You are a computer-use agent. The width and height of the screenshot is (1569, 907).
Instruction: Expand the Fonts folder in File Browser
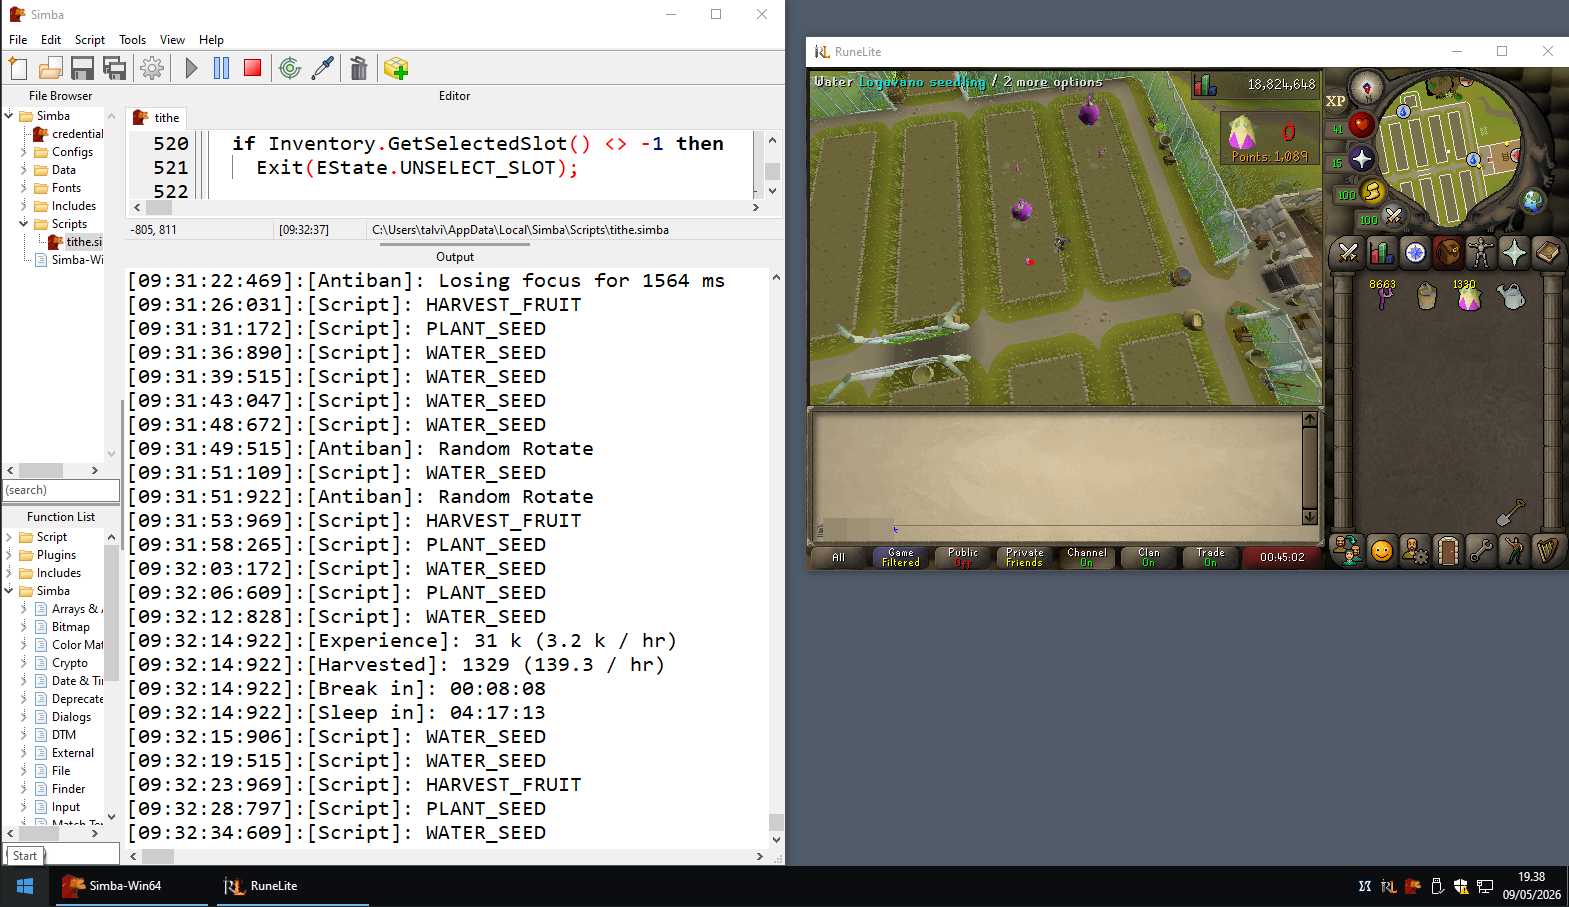click(24, 188)
